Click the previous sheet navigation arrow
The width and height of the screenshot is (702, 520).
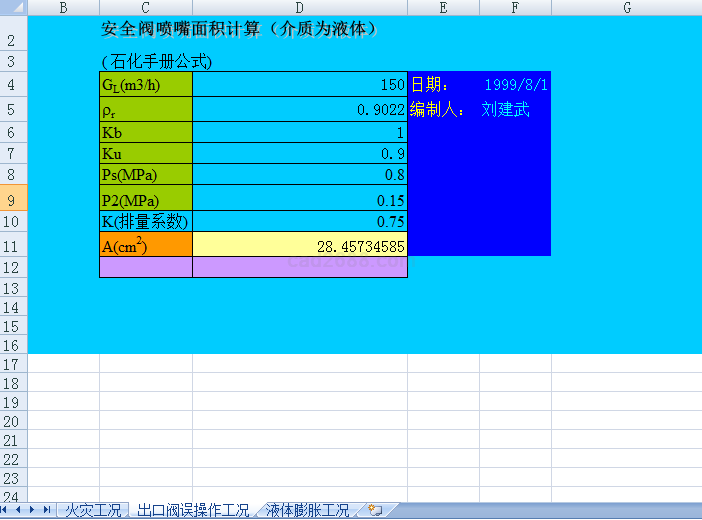coord(20,510)
